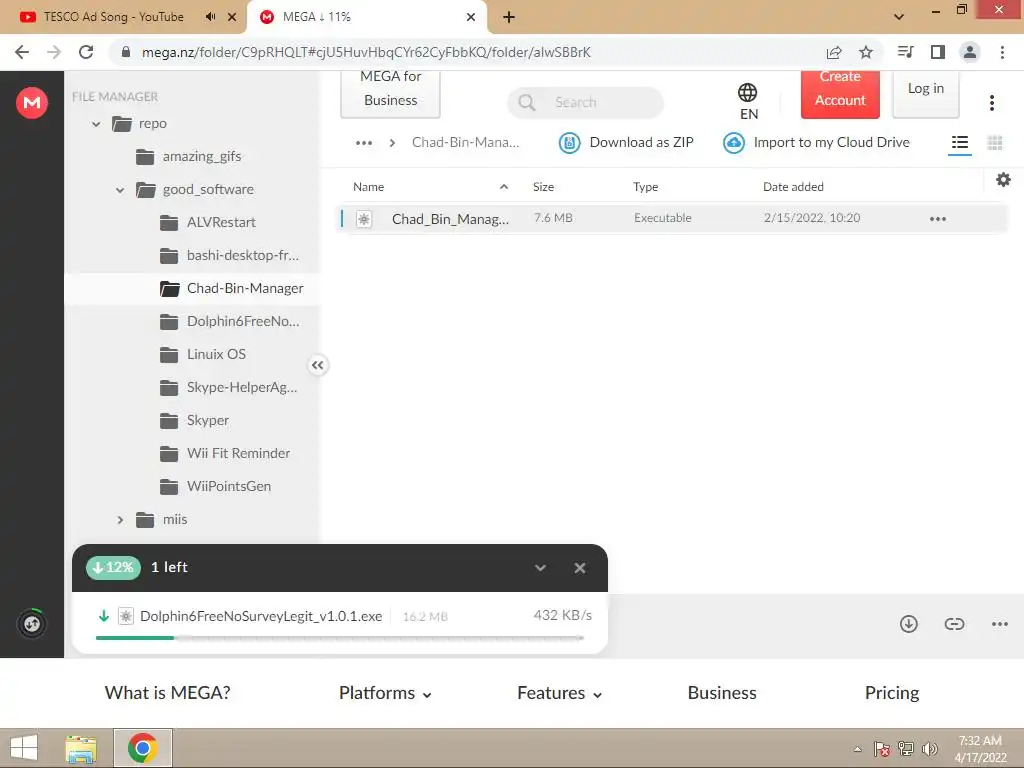Open the bottom bar more options menu
Viewport: 1024px width, 768px height.
click(x=999, y=624)
